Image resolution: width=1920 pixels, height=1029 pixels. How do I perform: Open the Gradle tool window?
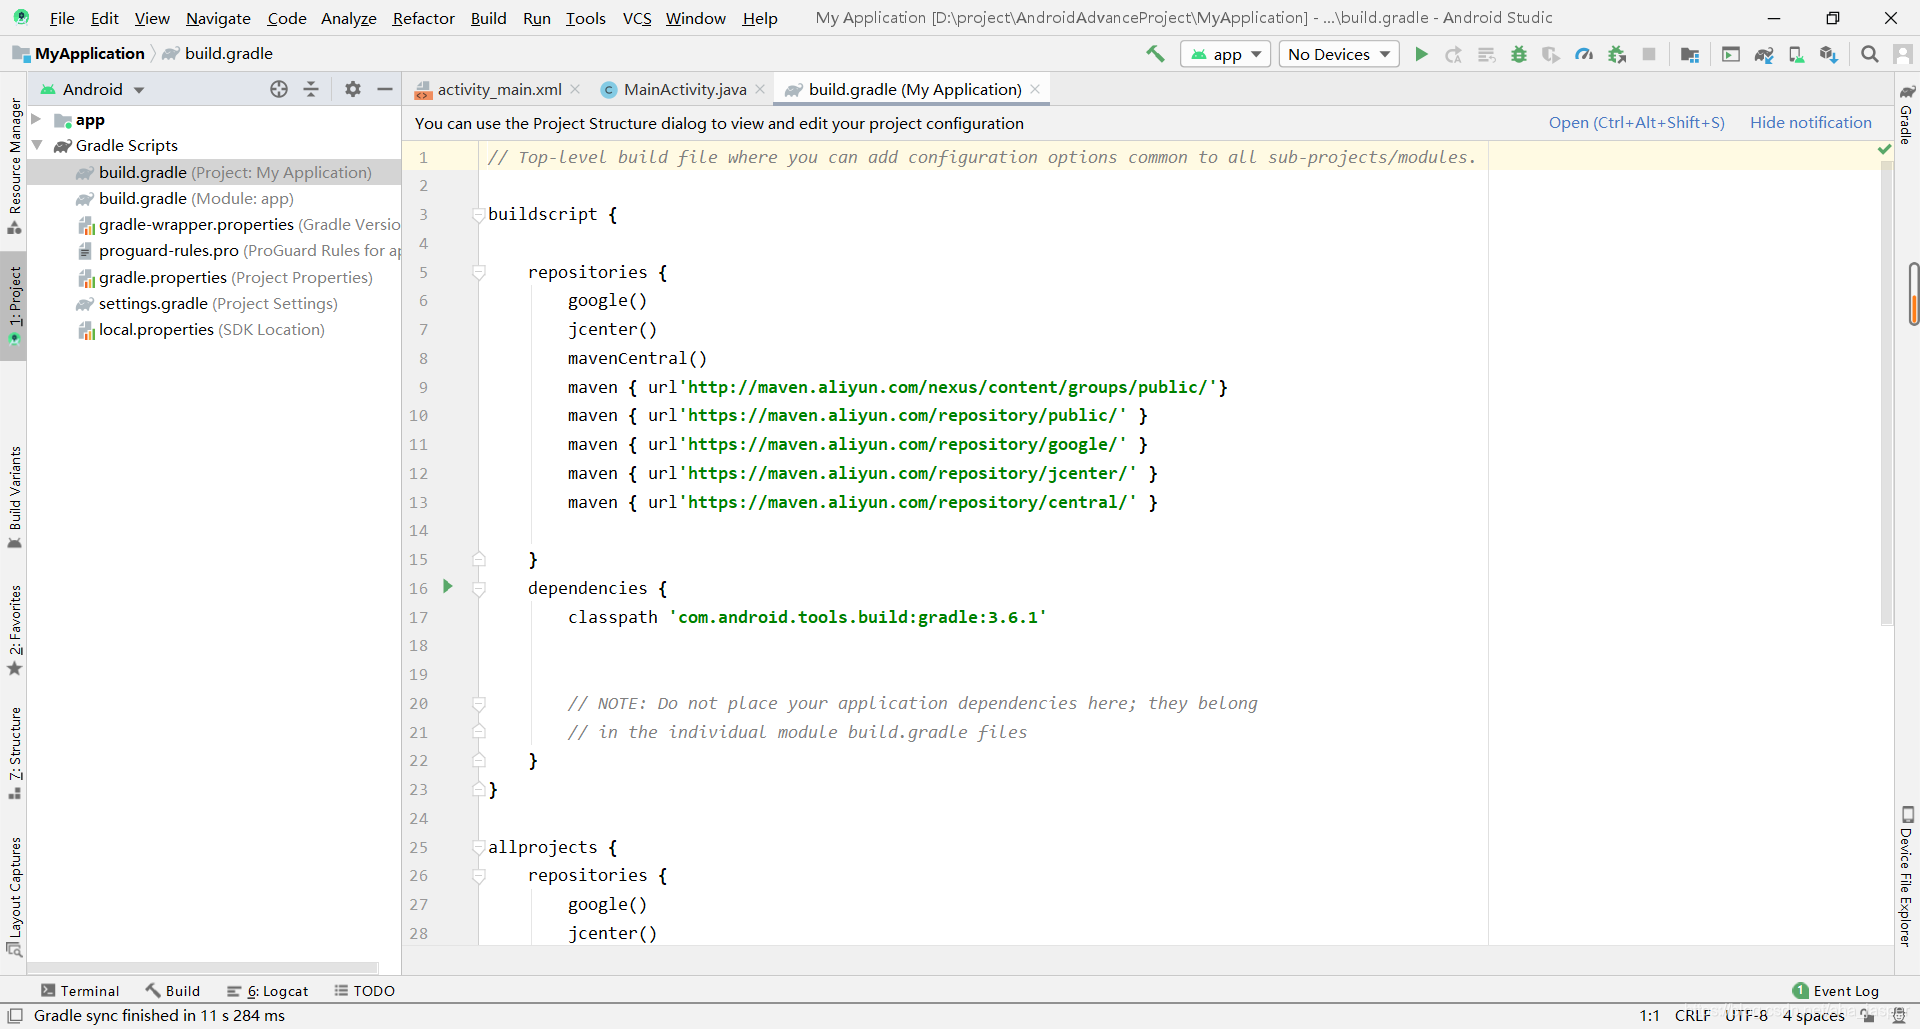(1907, 114)
